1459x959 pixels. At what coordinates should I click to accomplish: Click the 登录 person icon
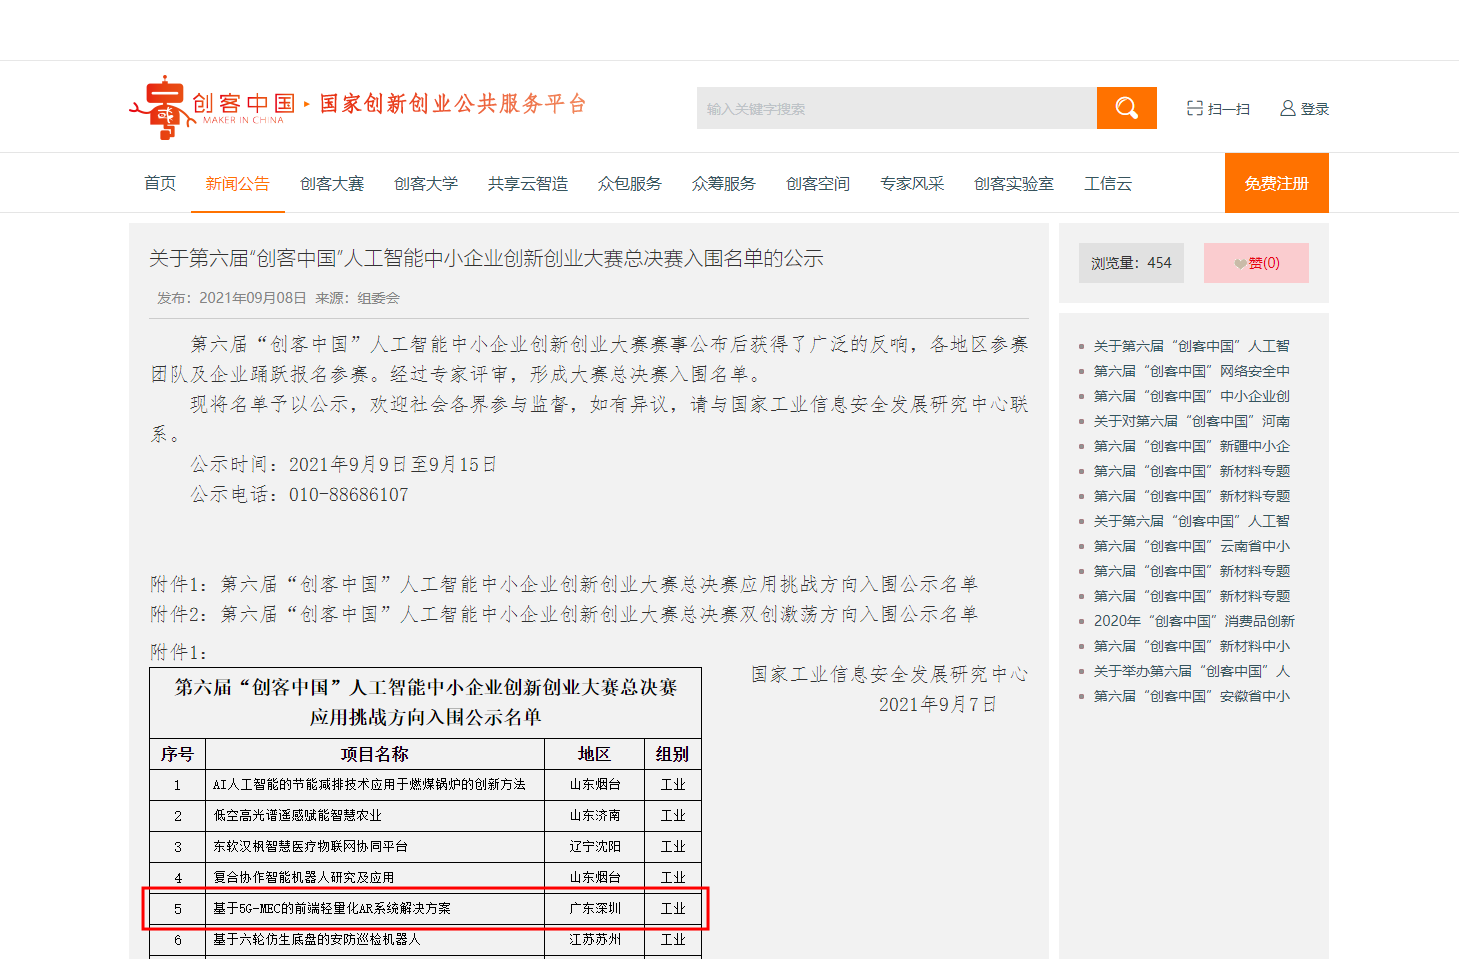1287,107
